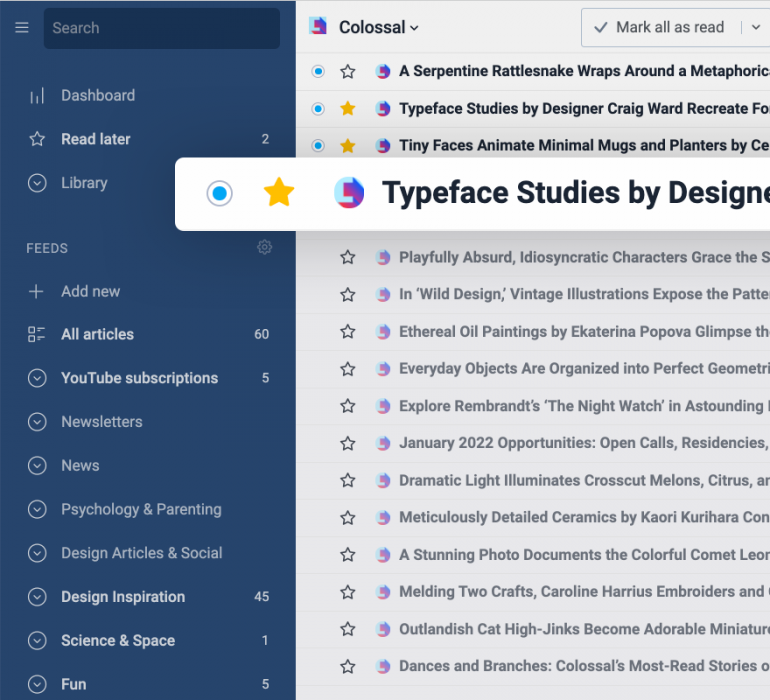
Task: Toggle unread dot on Tiny Faces article
Action: (318, 145)
